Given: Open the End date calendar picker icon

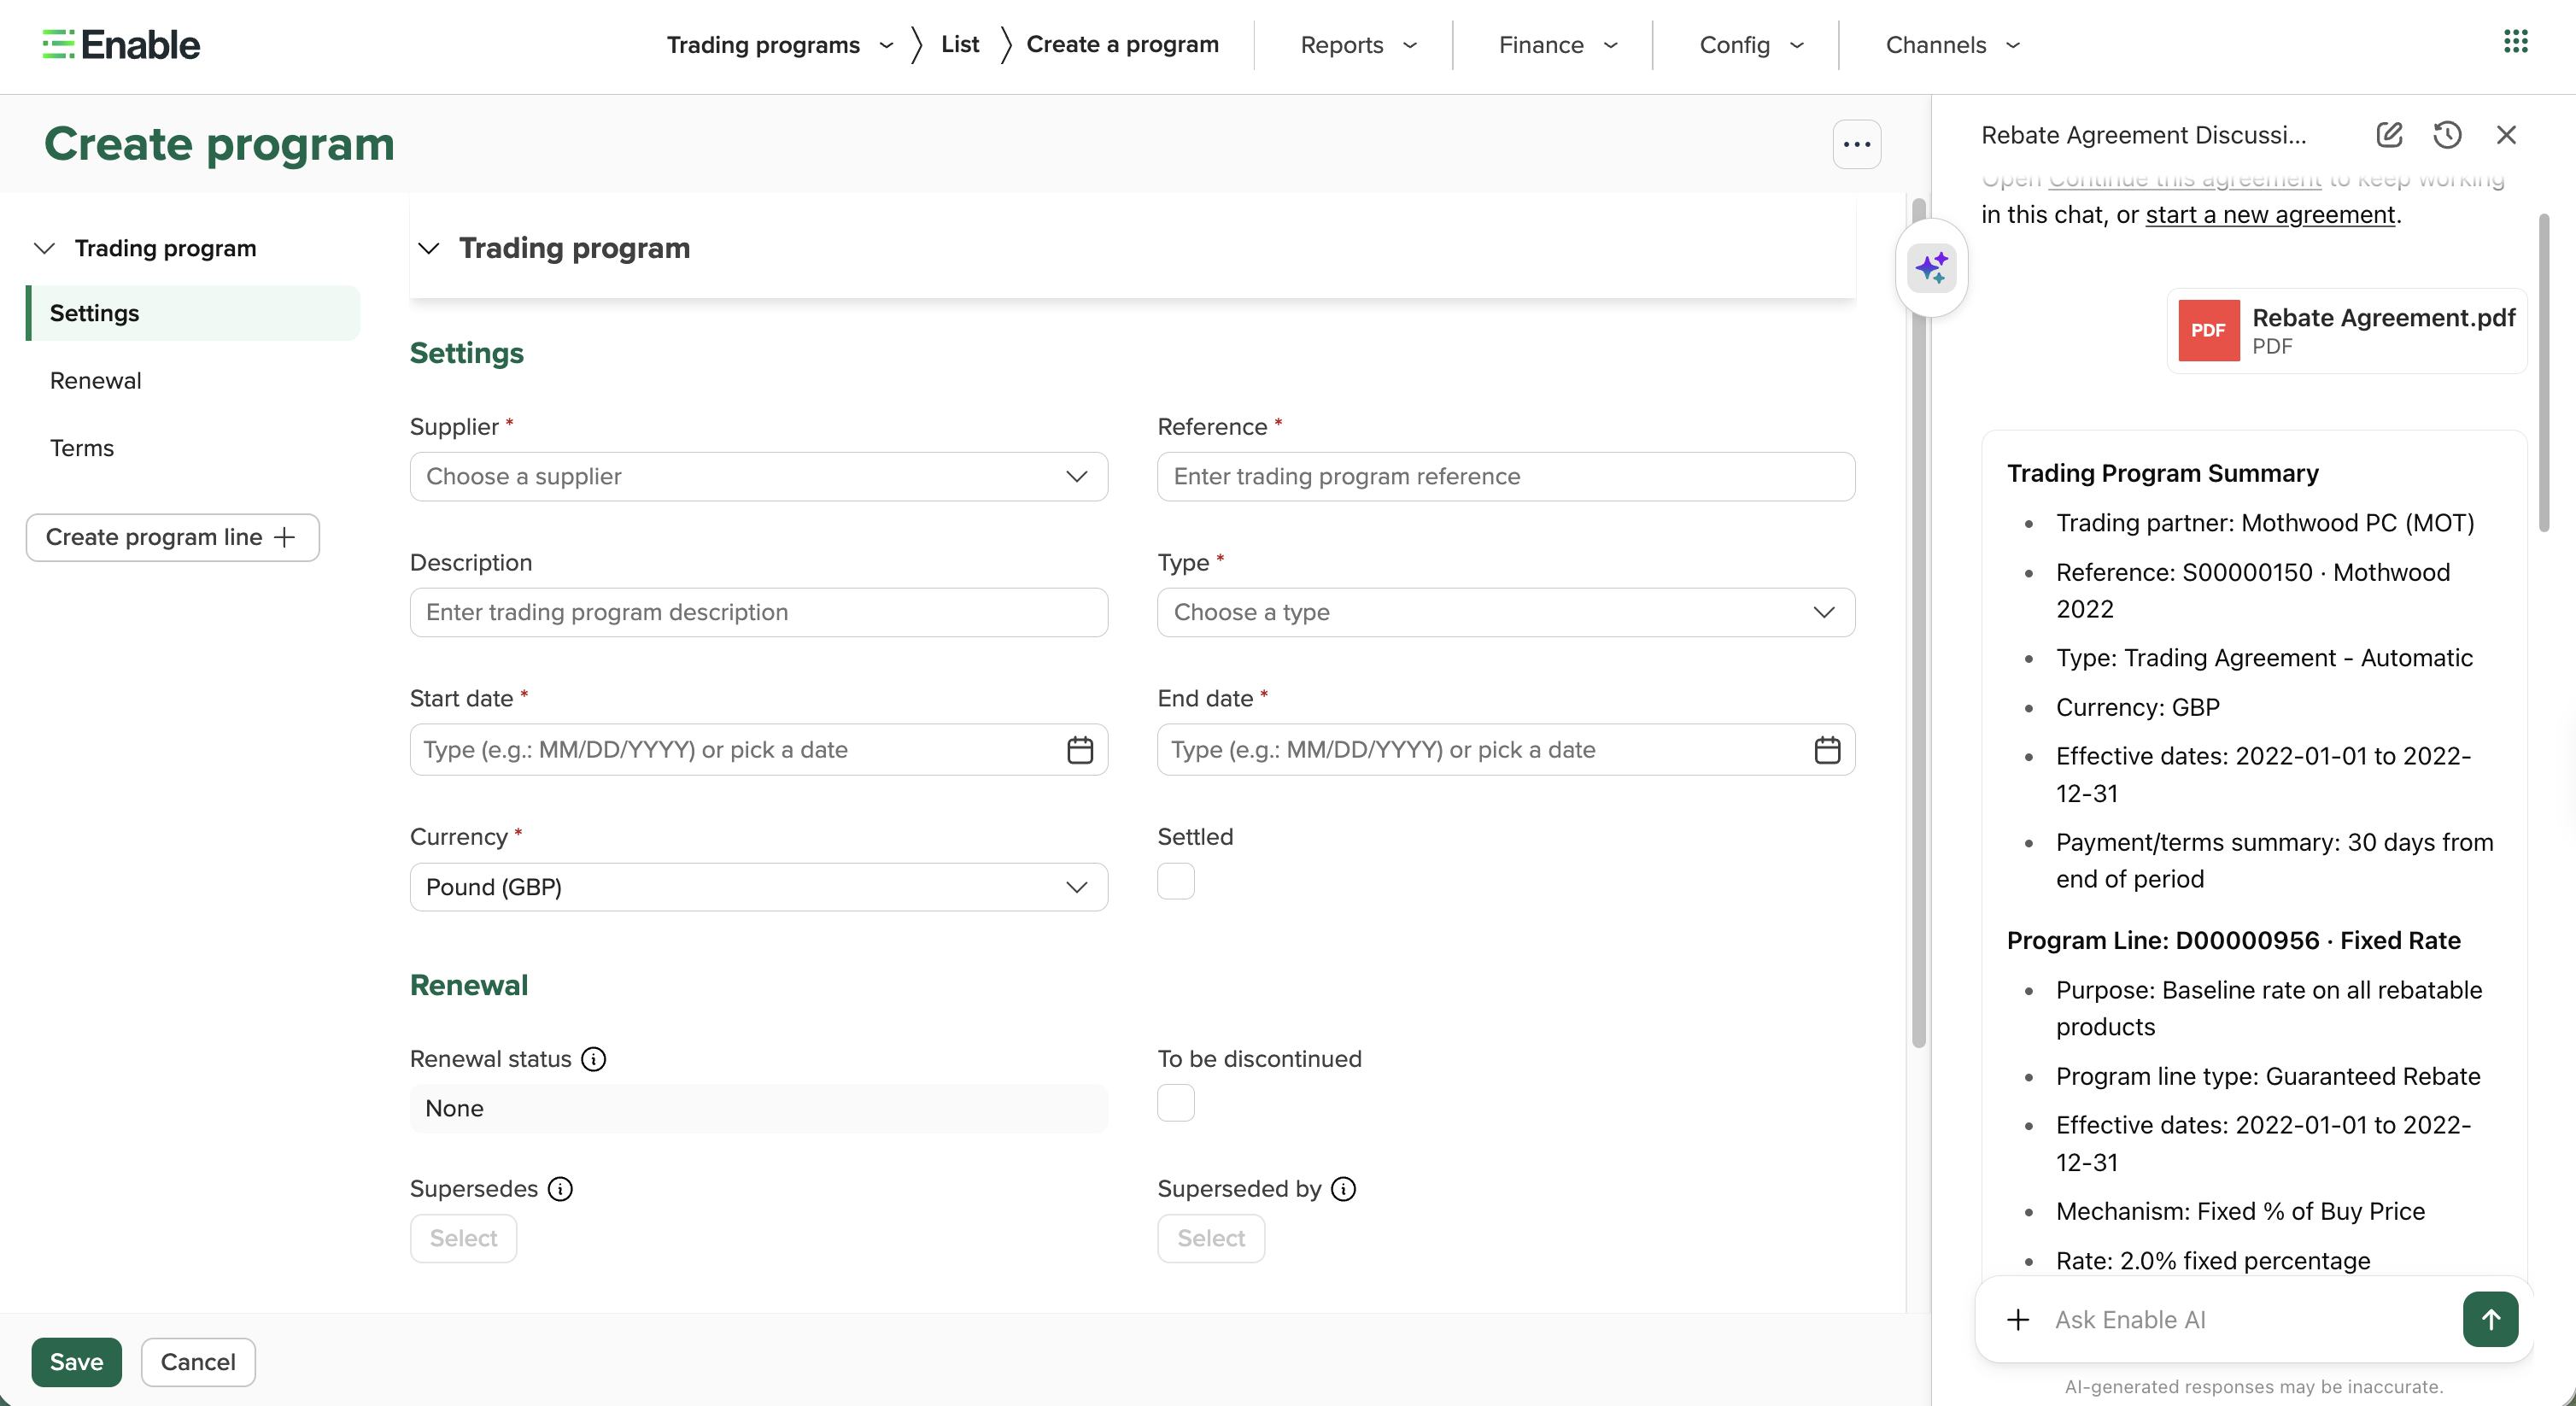Looking at the screenshot, I should click(x=1827, y=750).
